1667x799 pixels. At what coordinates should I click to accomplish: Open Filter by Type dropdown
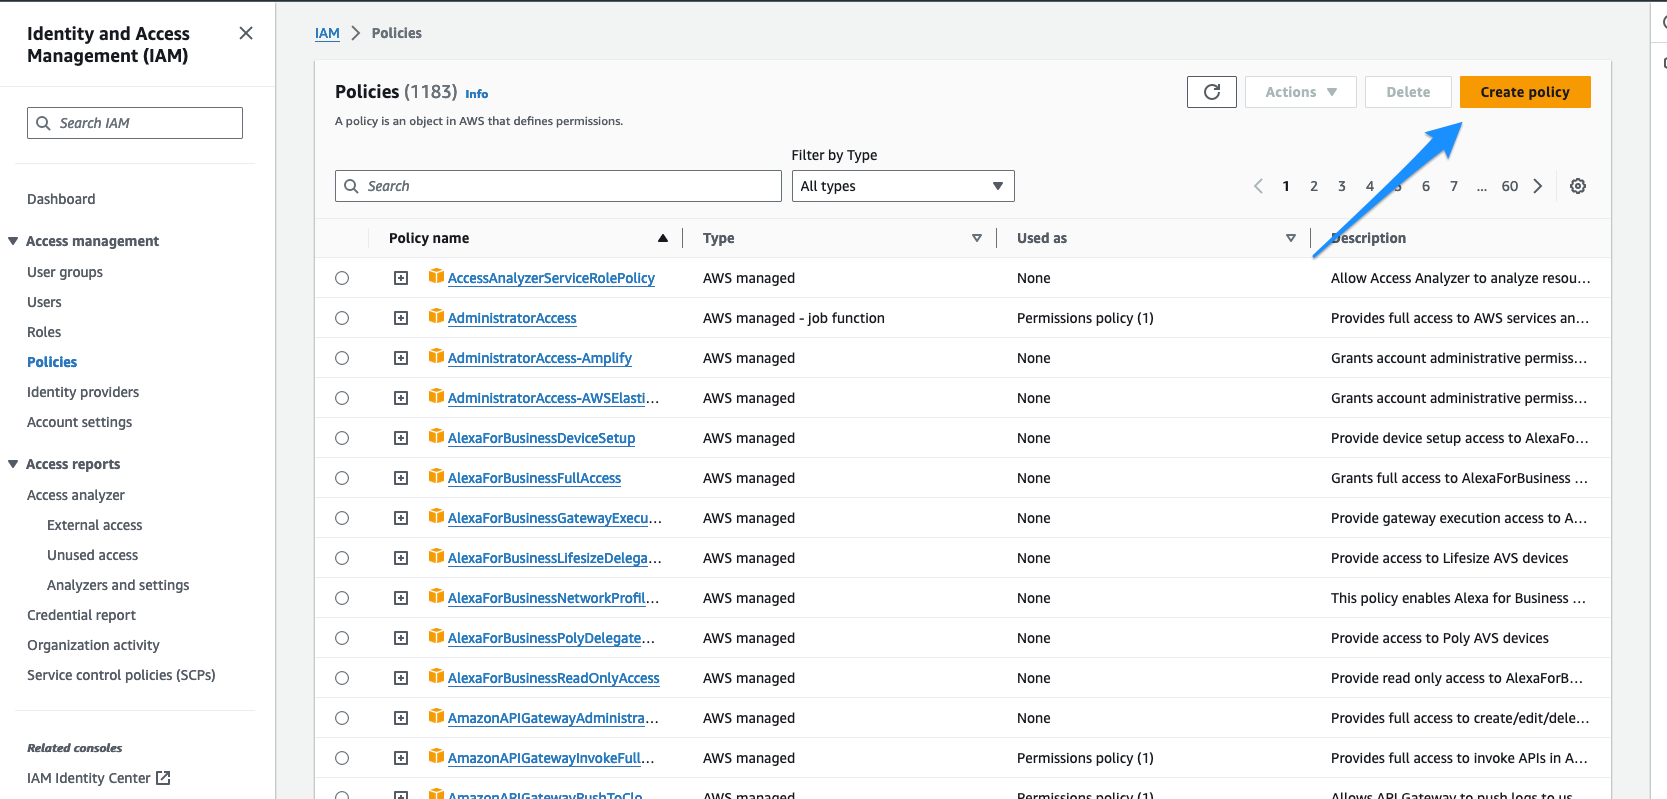tap(903, 186)
